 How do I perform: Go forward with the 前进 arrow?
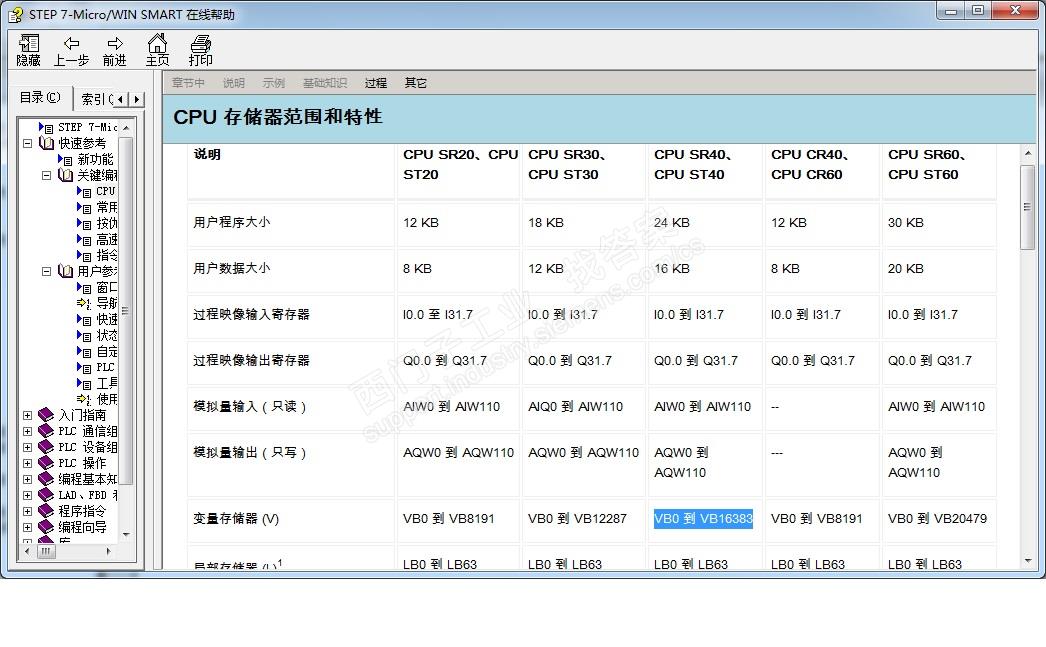[x=115, y=50]
